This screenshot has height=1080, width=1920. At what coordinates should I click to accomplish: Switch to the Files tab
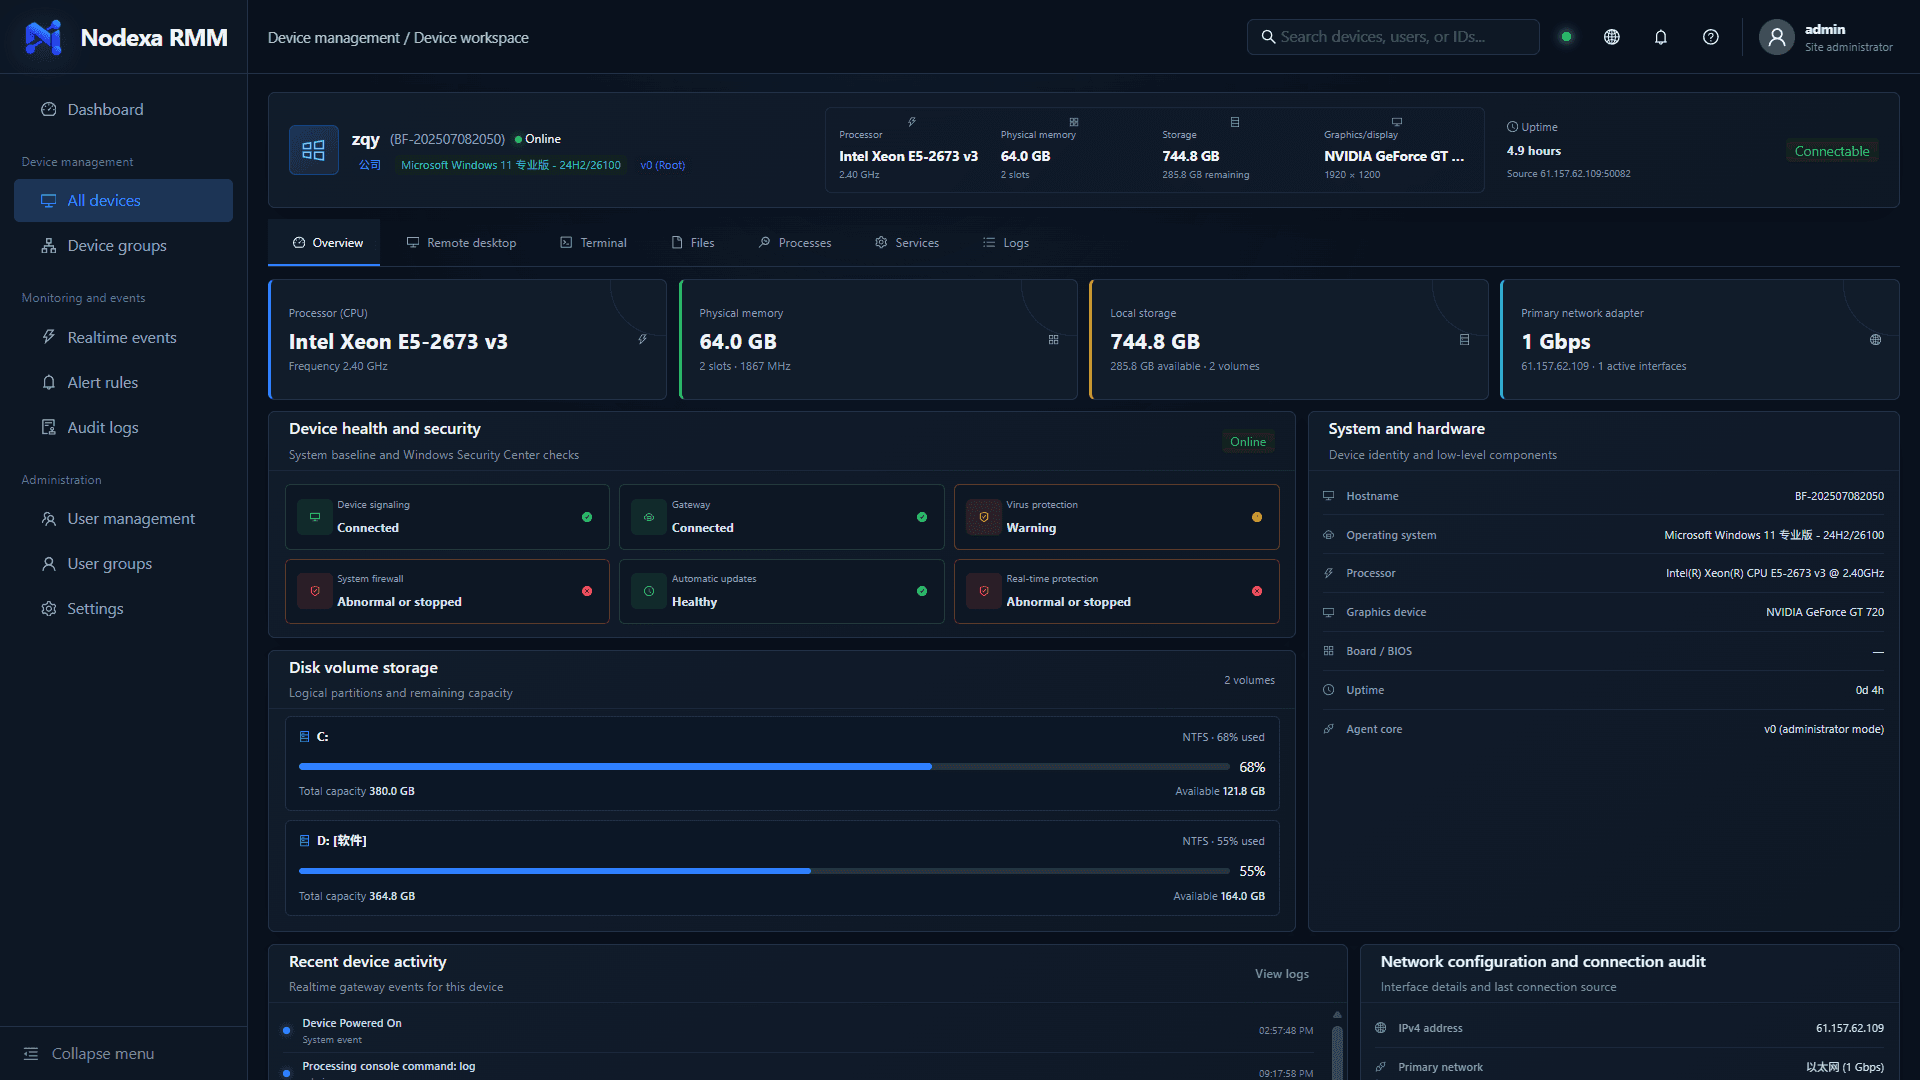pyautogui.click(x=693, y=243)
